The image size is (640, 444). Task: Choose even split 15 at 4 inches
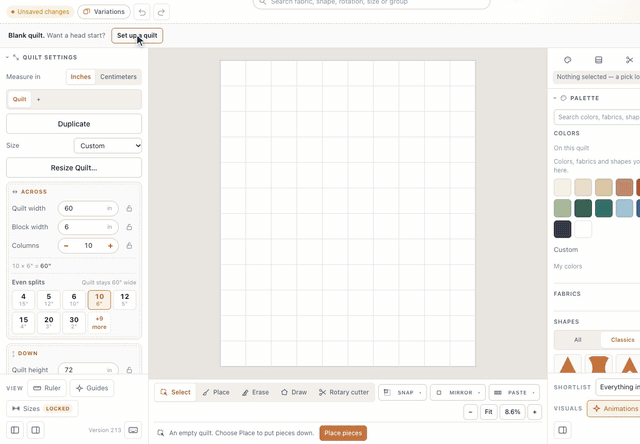click(23, 323)
